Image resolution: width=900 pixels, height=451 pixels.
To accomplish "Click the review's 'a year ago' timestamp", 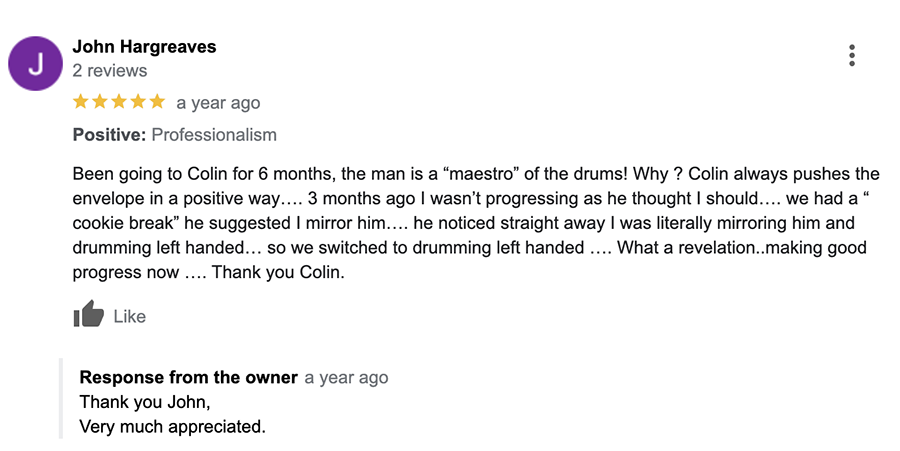I will click(x=218, y=103).
